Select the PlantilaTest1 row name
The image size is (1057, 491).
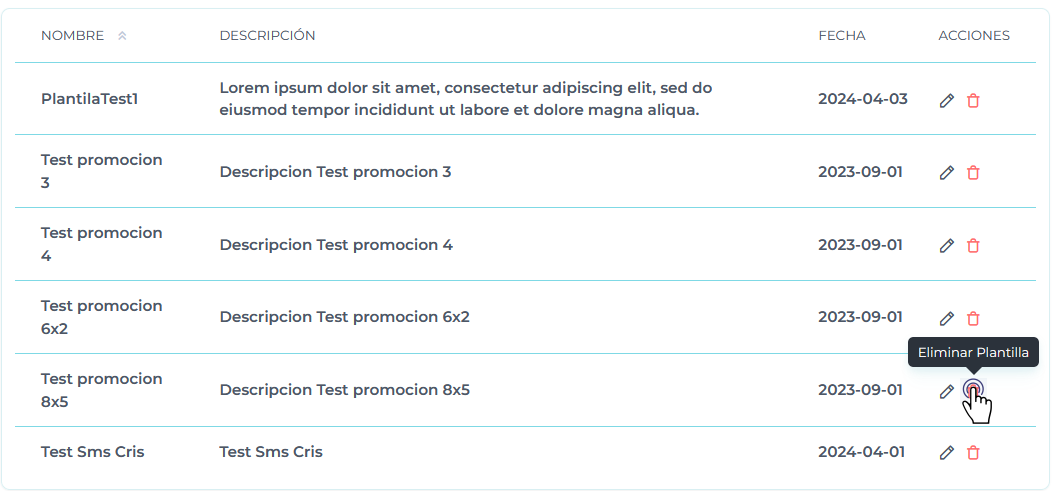[x=89, y=99]
